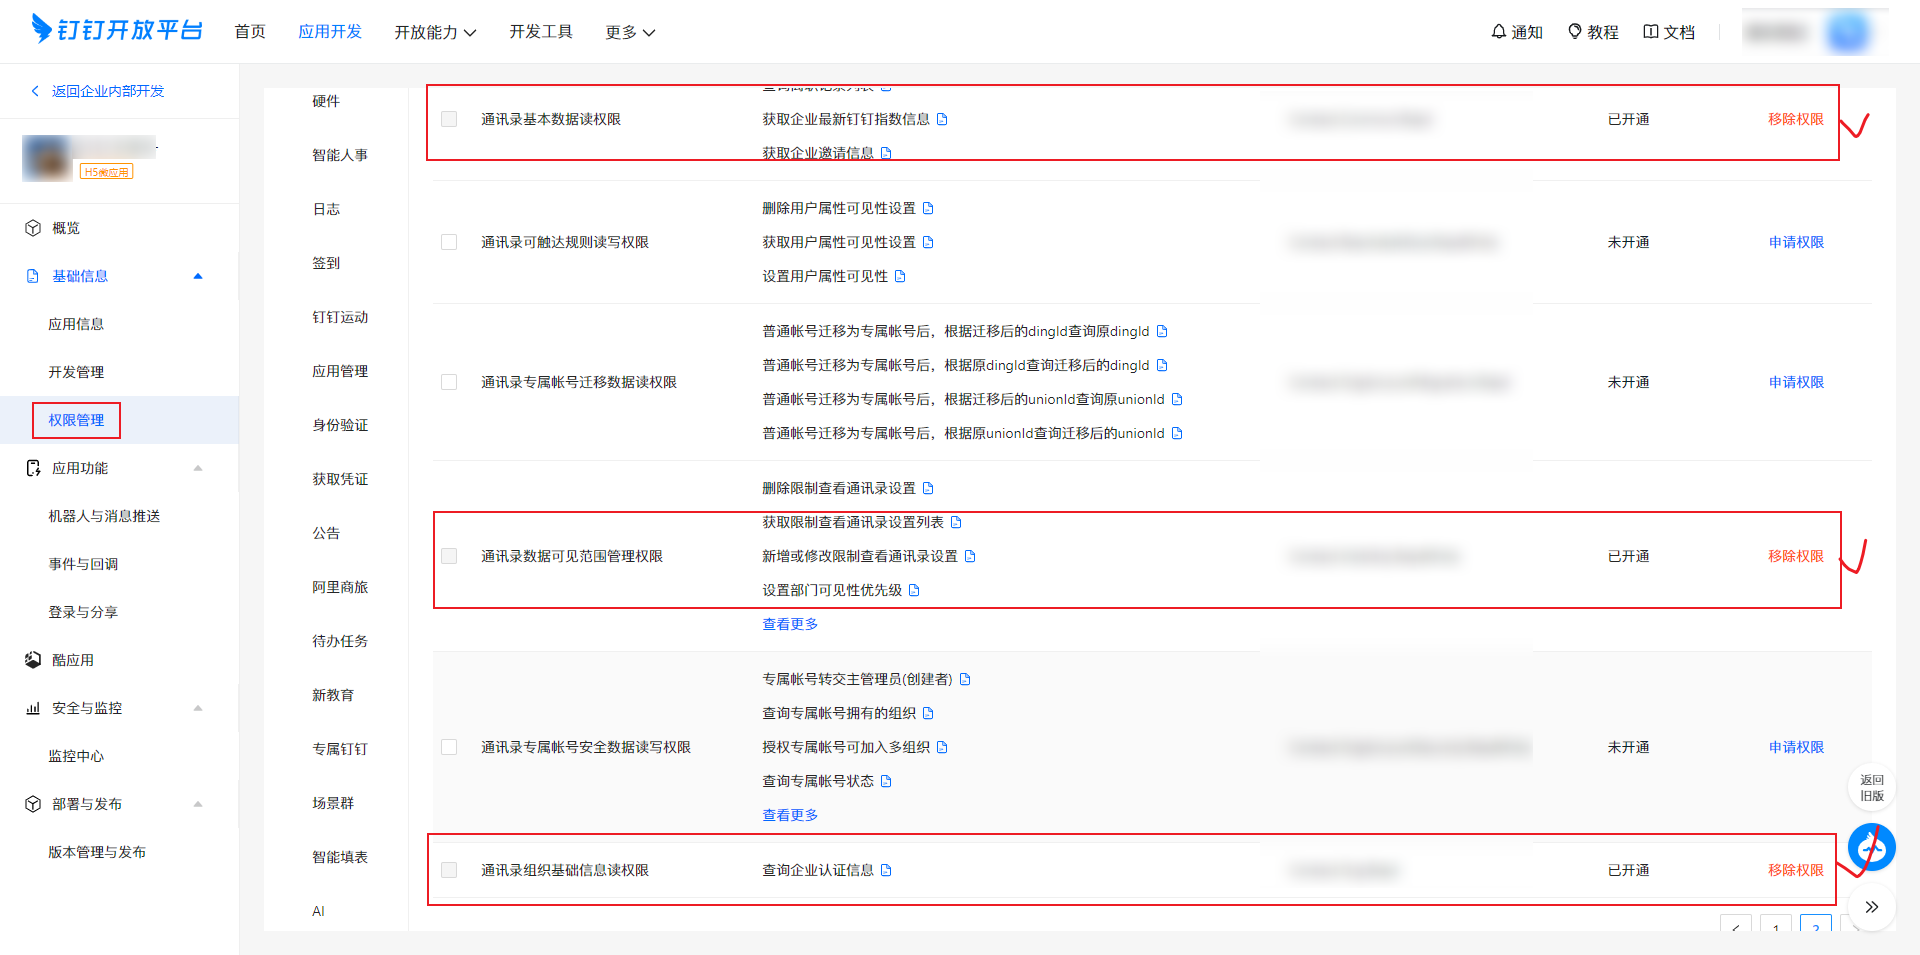Viewport: 1920px width, 955px height.
Task: Open 机器人与消息推送 in the sidebar
Action: [104, 516]
